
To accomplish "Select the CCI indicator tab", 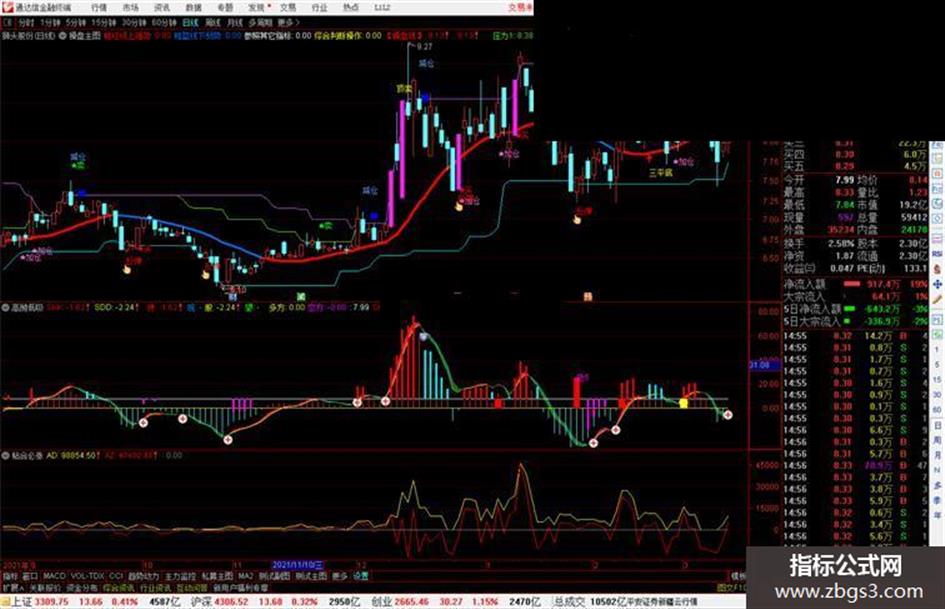I will (x=116, y=576).
